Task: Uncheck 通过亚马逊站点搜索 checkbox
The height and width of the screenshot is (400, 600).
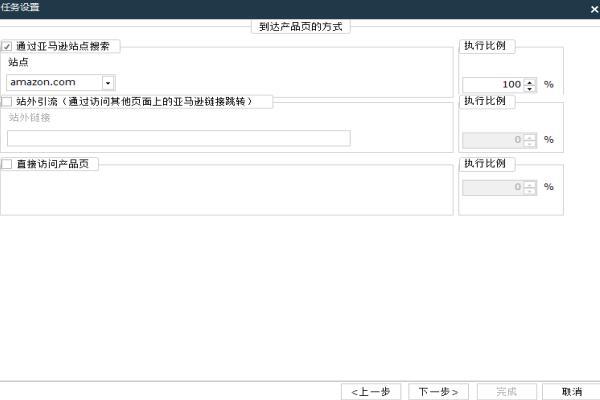Action: tap(7, 46)
